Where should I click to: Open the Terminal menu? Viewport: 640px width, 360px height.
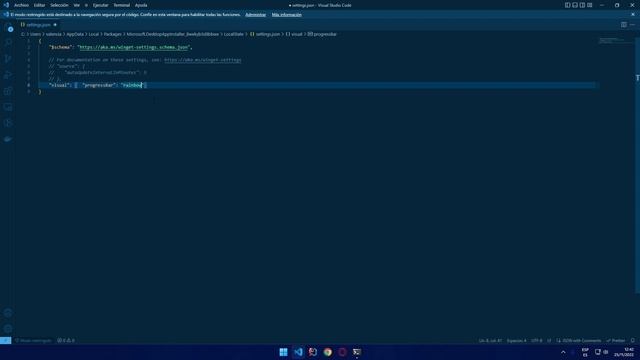coord(121,5)
